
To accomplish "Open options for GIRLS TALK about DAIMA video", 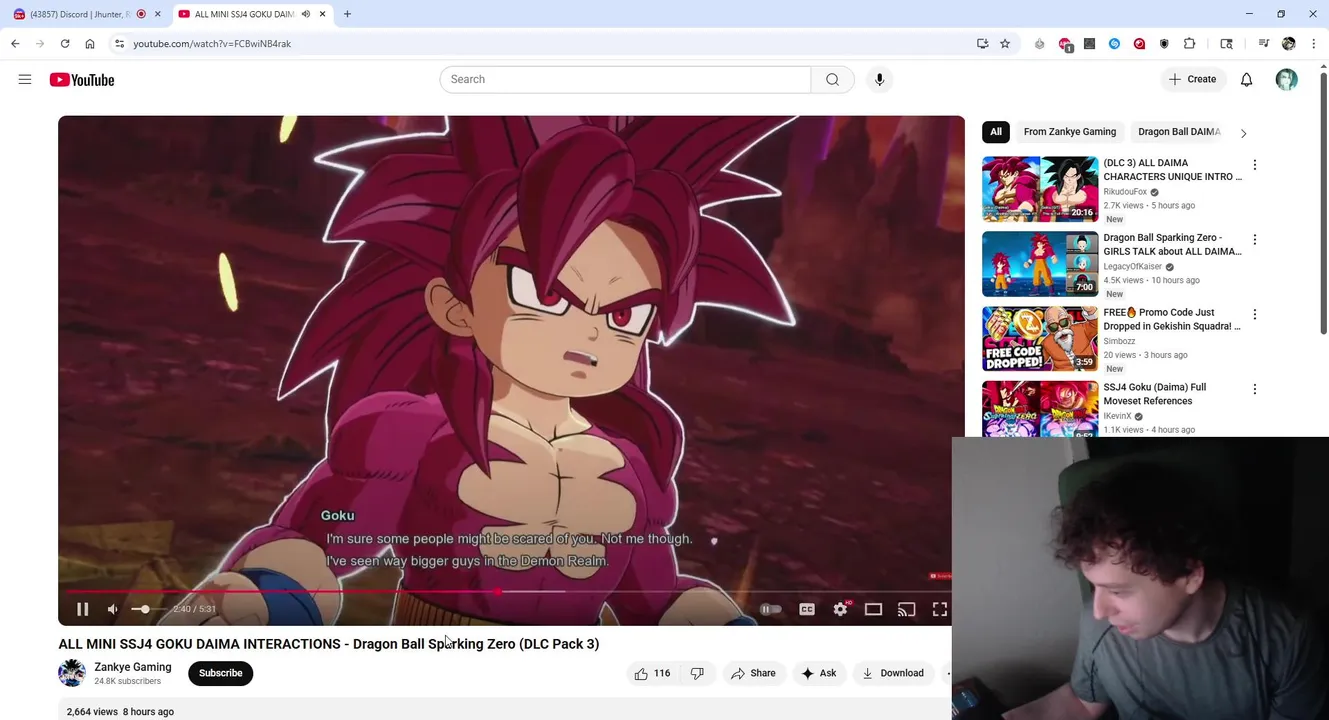I will point(1254,240).
